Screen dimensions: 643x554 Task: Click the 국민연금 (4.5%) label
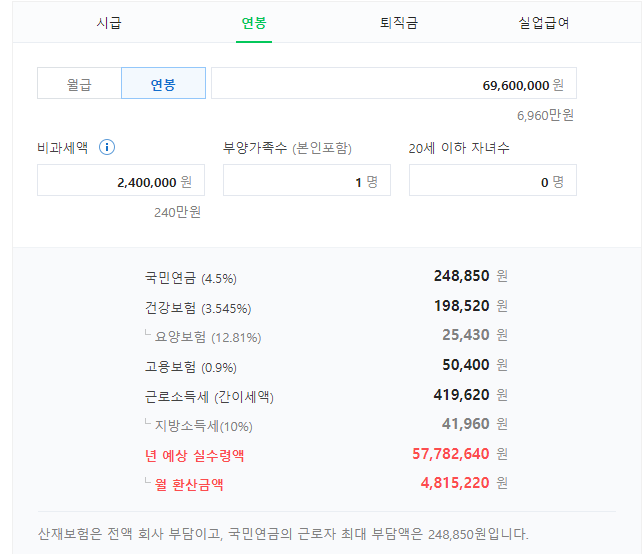click(191, 278)
